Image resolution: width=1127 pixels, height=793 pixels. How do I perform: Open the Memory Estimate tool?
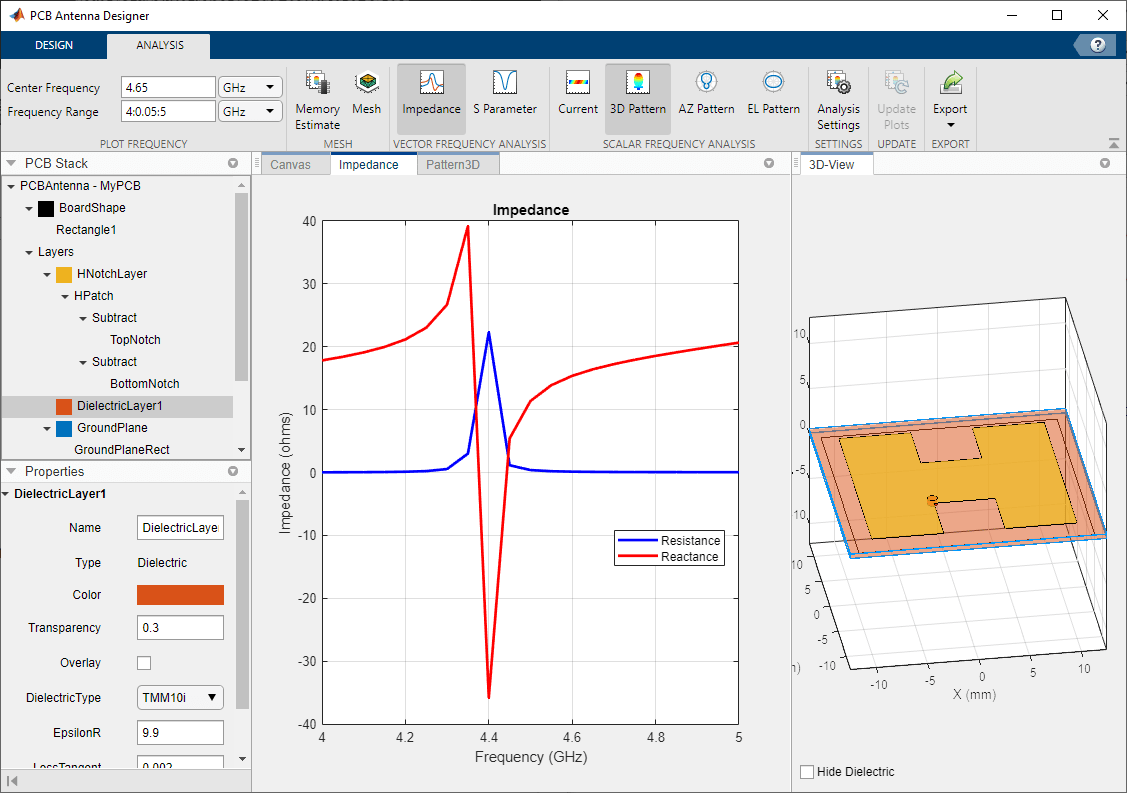[x=317, y=99]
